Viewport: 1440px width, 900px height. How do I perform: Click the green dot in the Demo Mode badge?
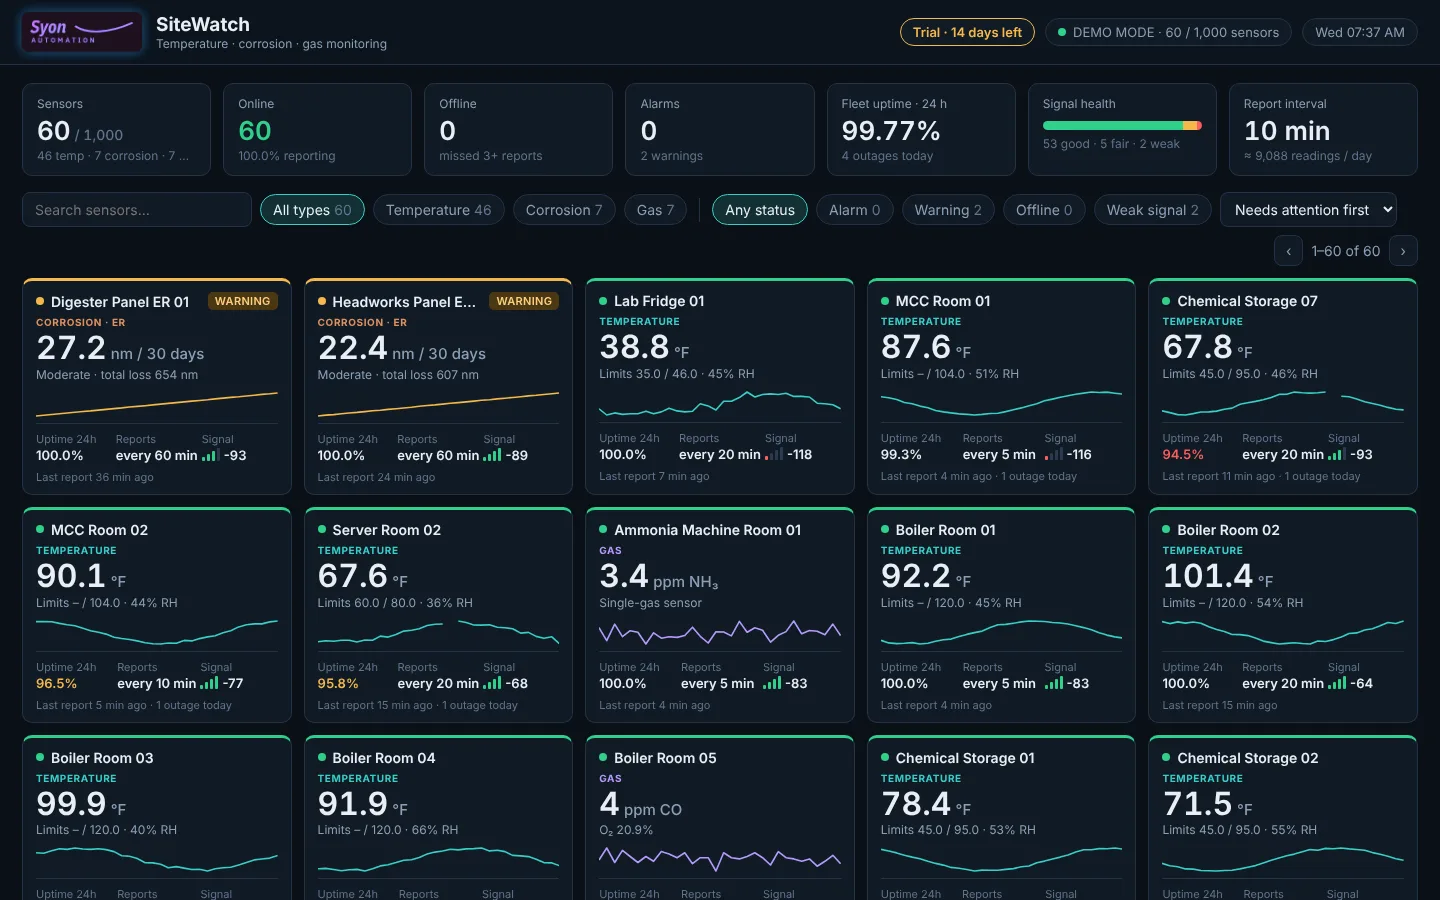pos(1062,32)
